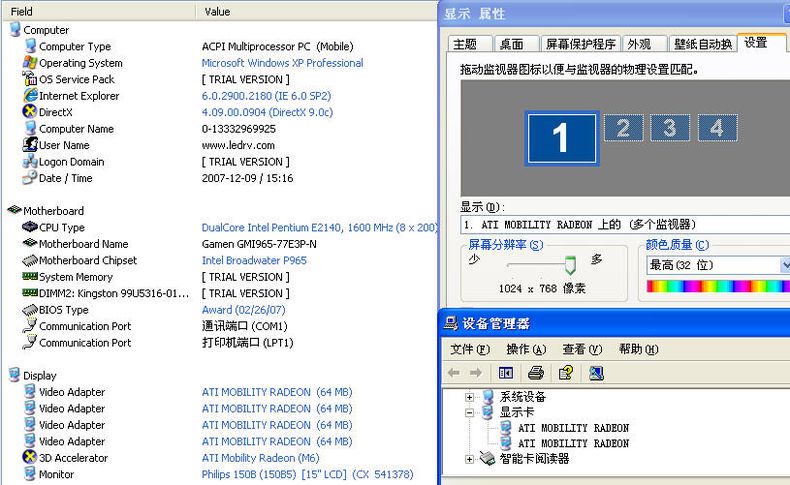This screenshot has width=790, height=485.
Task: Click the DIMM2 Kingston memory icon
Action: [x=30, y=293]
